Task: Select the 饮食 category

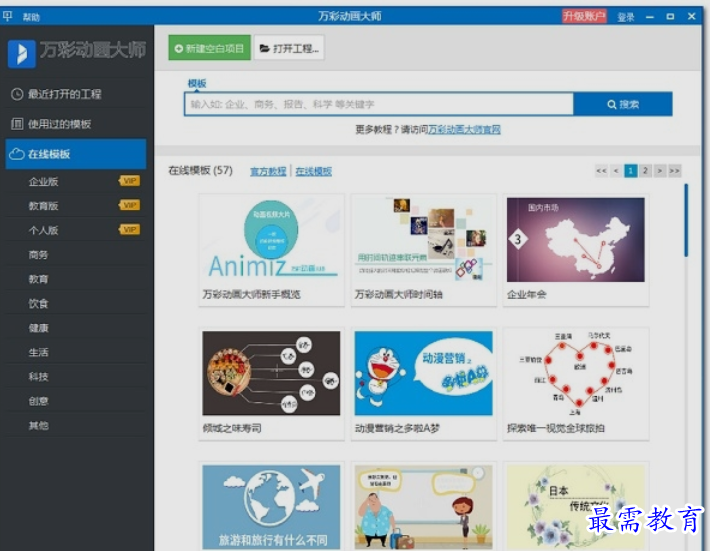Action: point(38,303)
